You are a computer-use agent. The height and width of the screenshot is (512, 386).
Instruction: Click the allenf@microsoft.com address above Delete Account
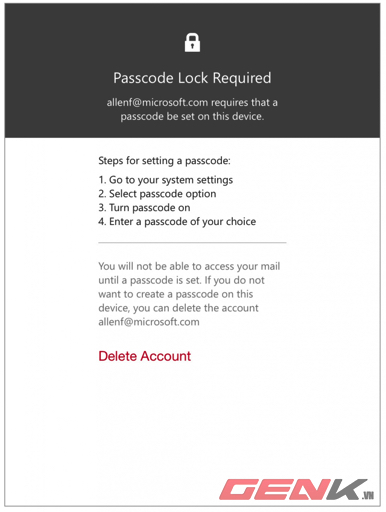point(149,322)
